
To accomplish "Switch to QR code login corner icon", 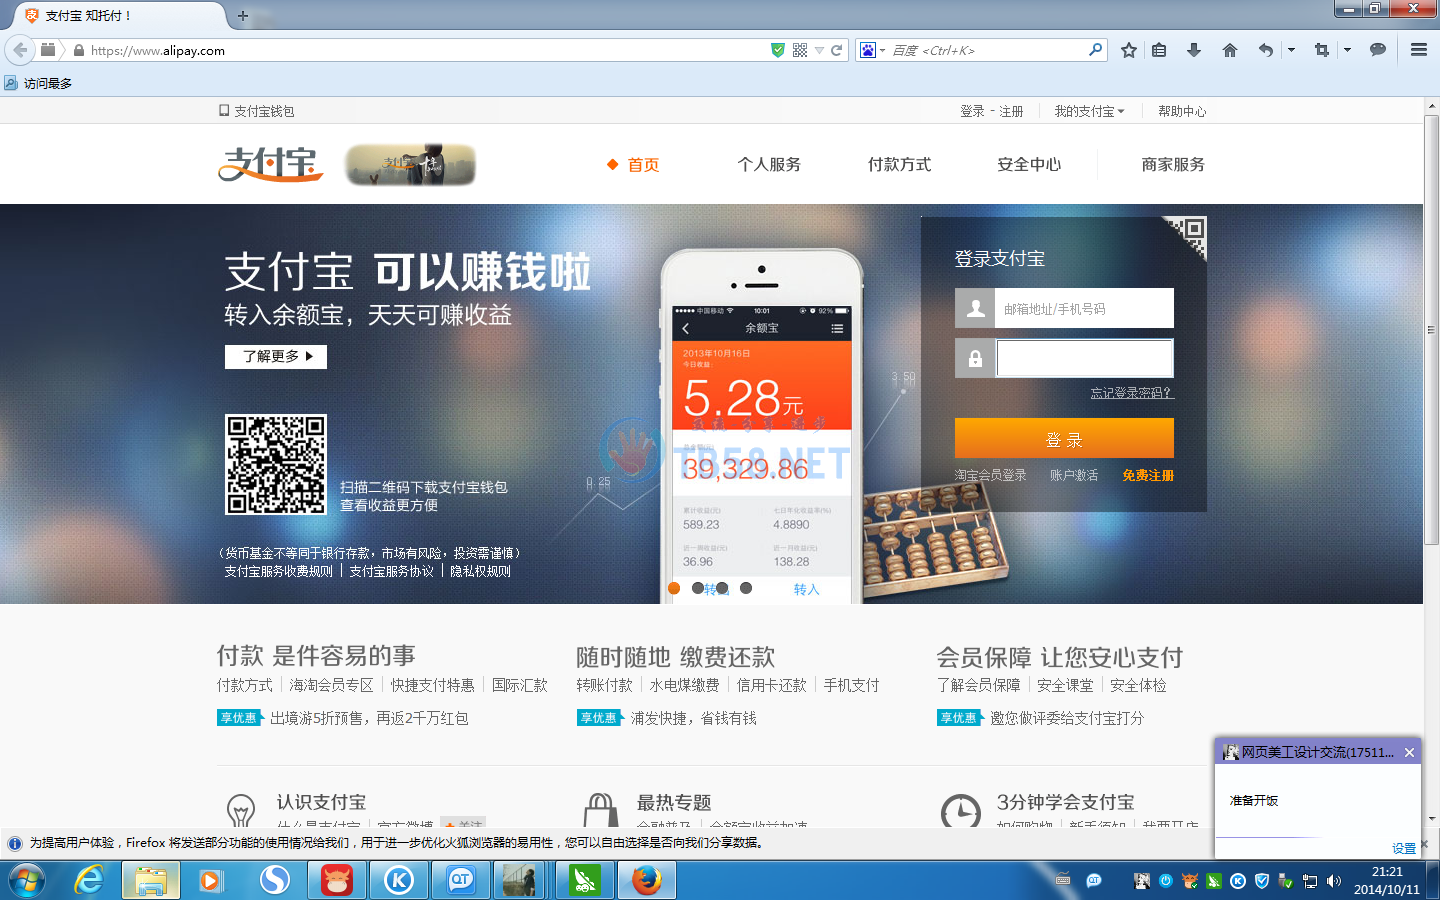I will [1189, 235].
